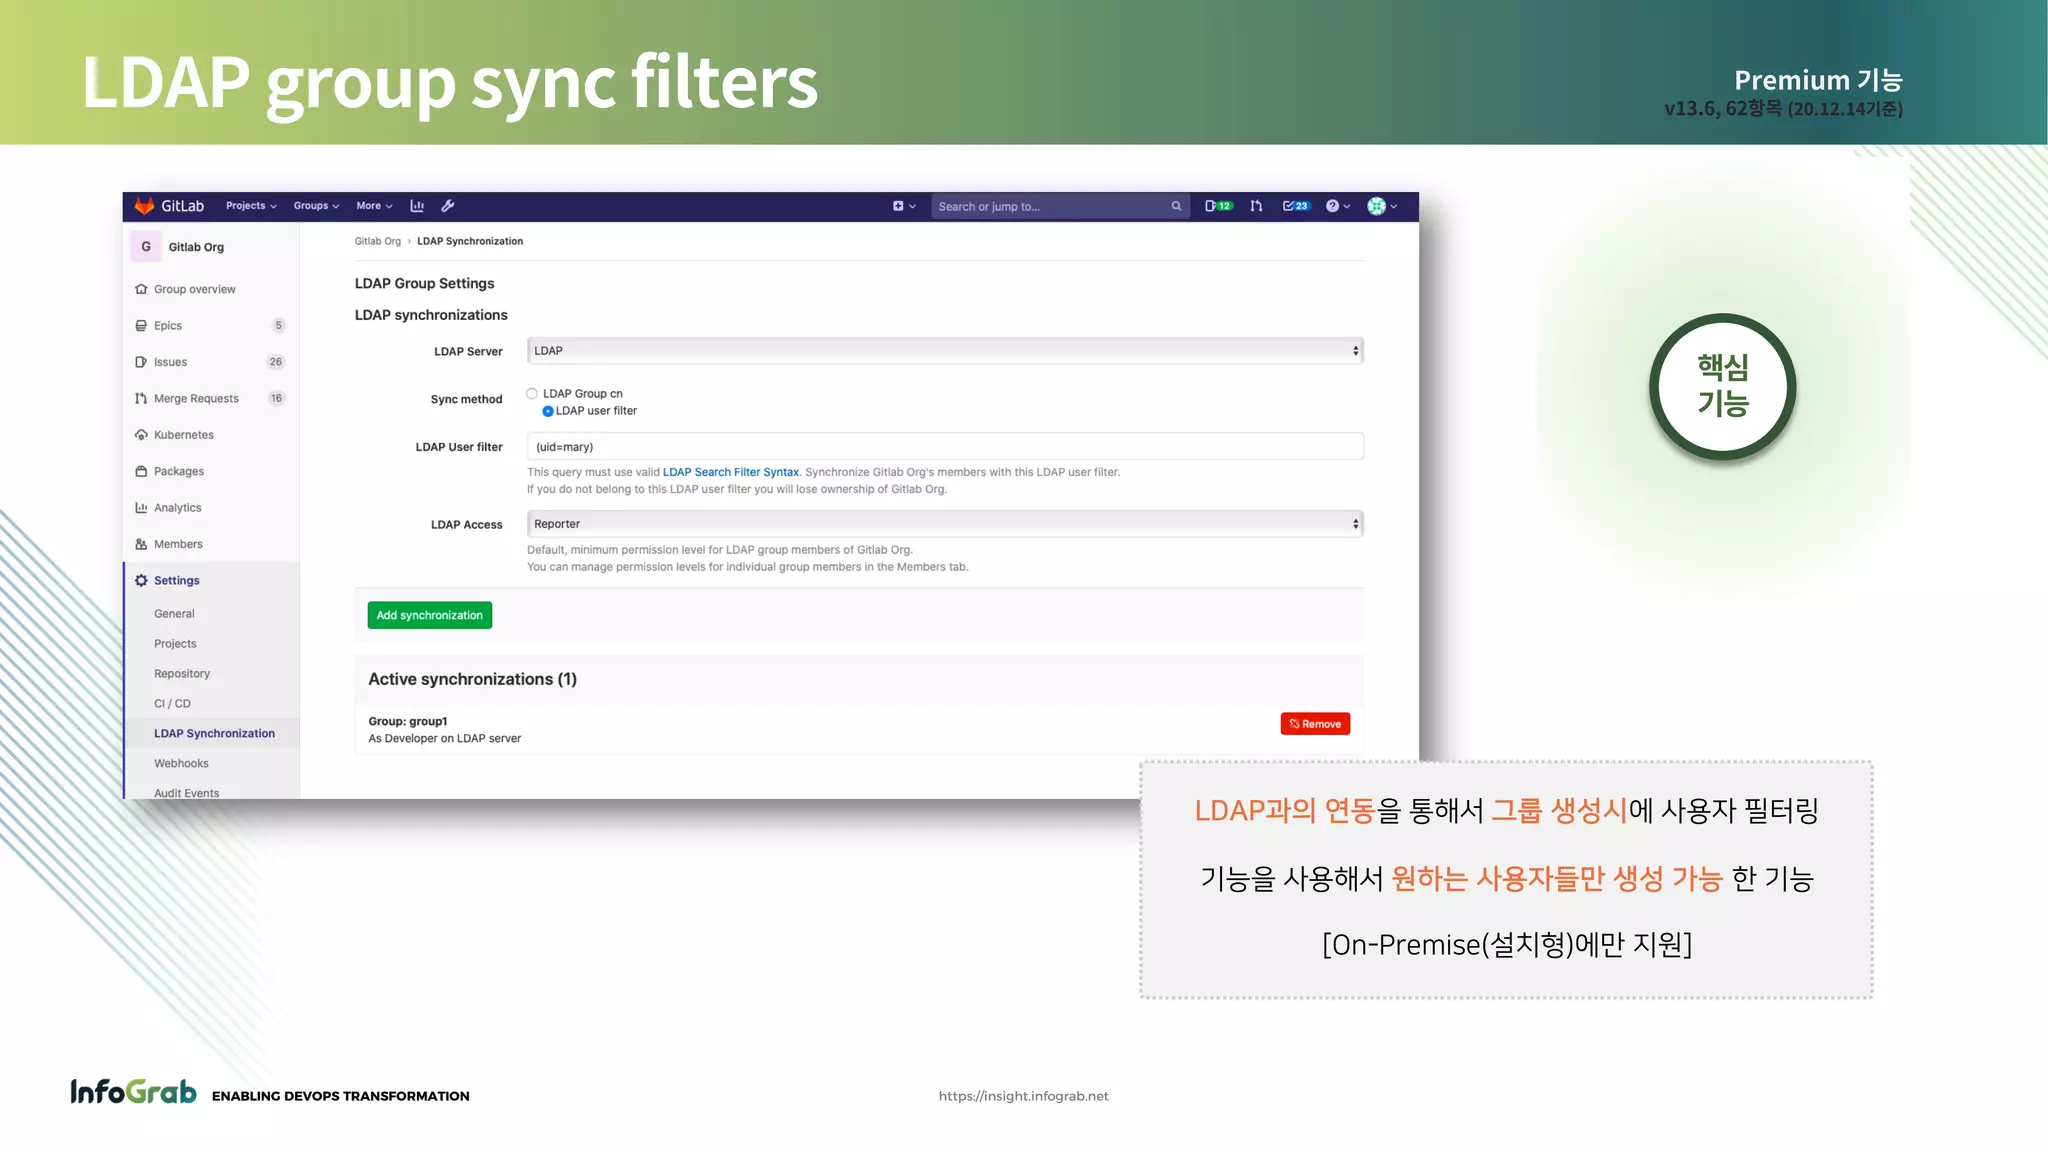Click the GitLab fox logo
2048x1152 pixels.
tap(145, 206)
